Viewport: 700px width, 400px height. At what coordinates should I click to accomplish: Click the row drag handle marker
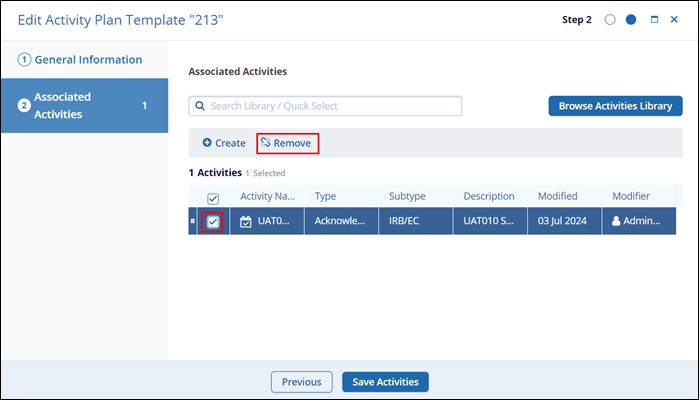192,221
